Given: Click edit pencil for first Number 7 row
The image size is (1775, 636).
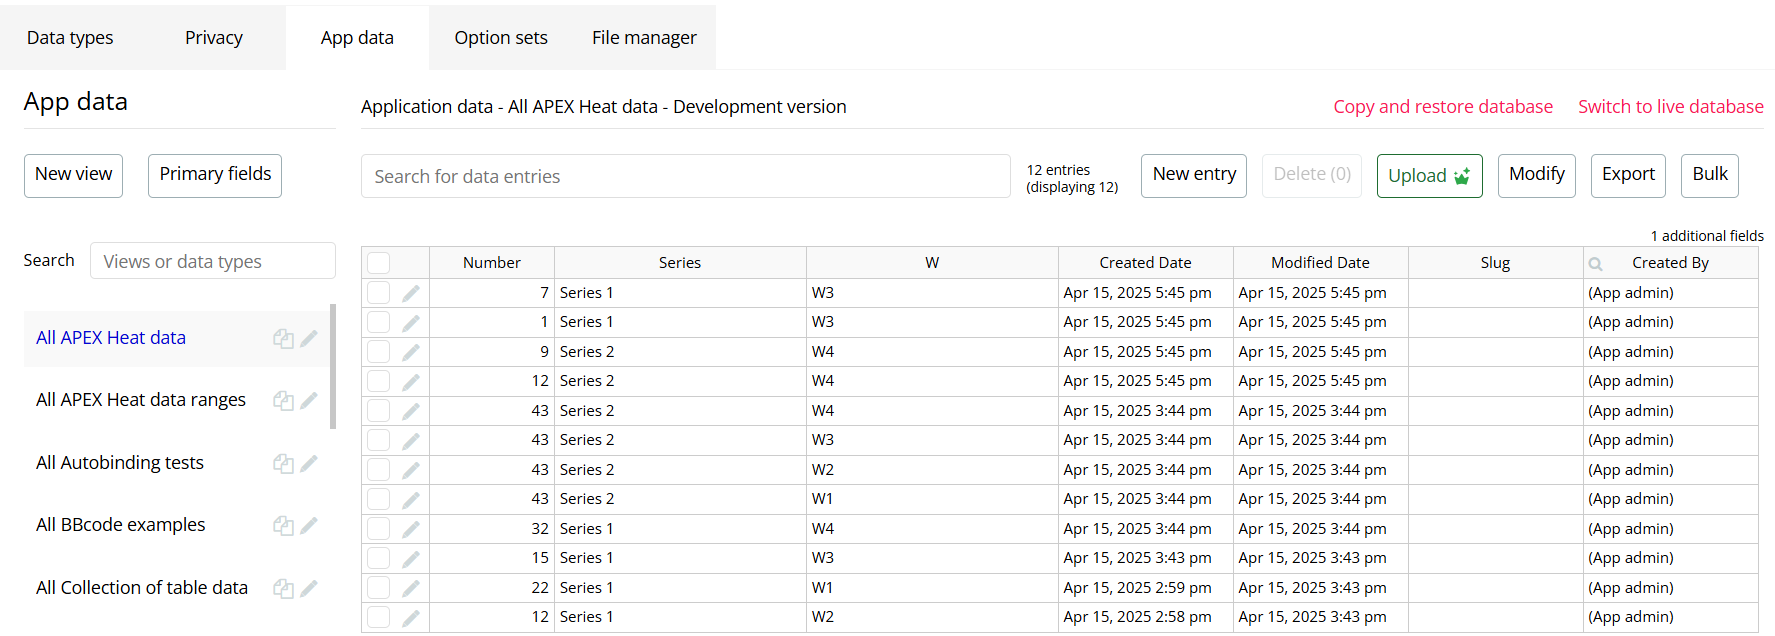Looking at the screenshot, I should 410,293.
